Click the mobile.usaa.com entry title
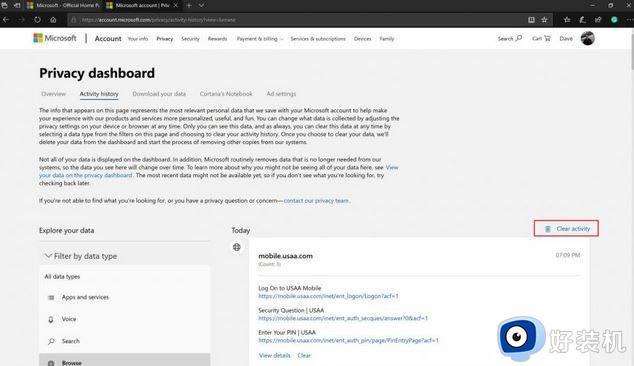Image resolution: width=634 pixels, height=366 pixels. [x=285, y=256]
